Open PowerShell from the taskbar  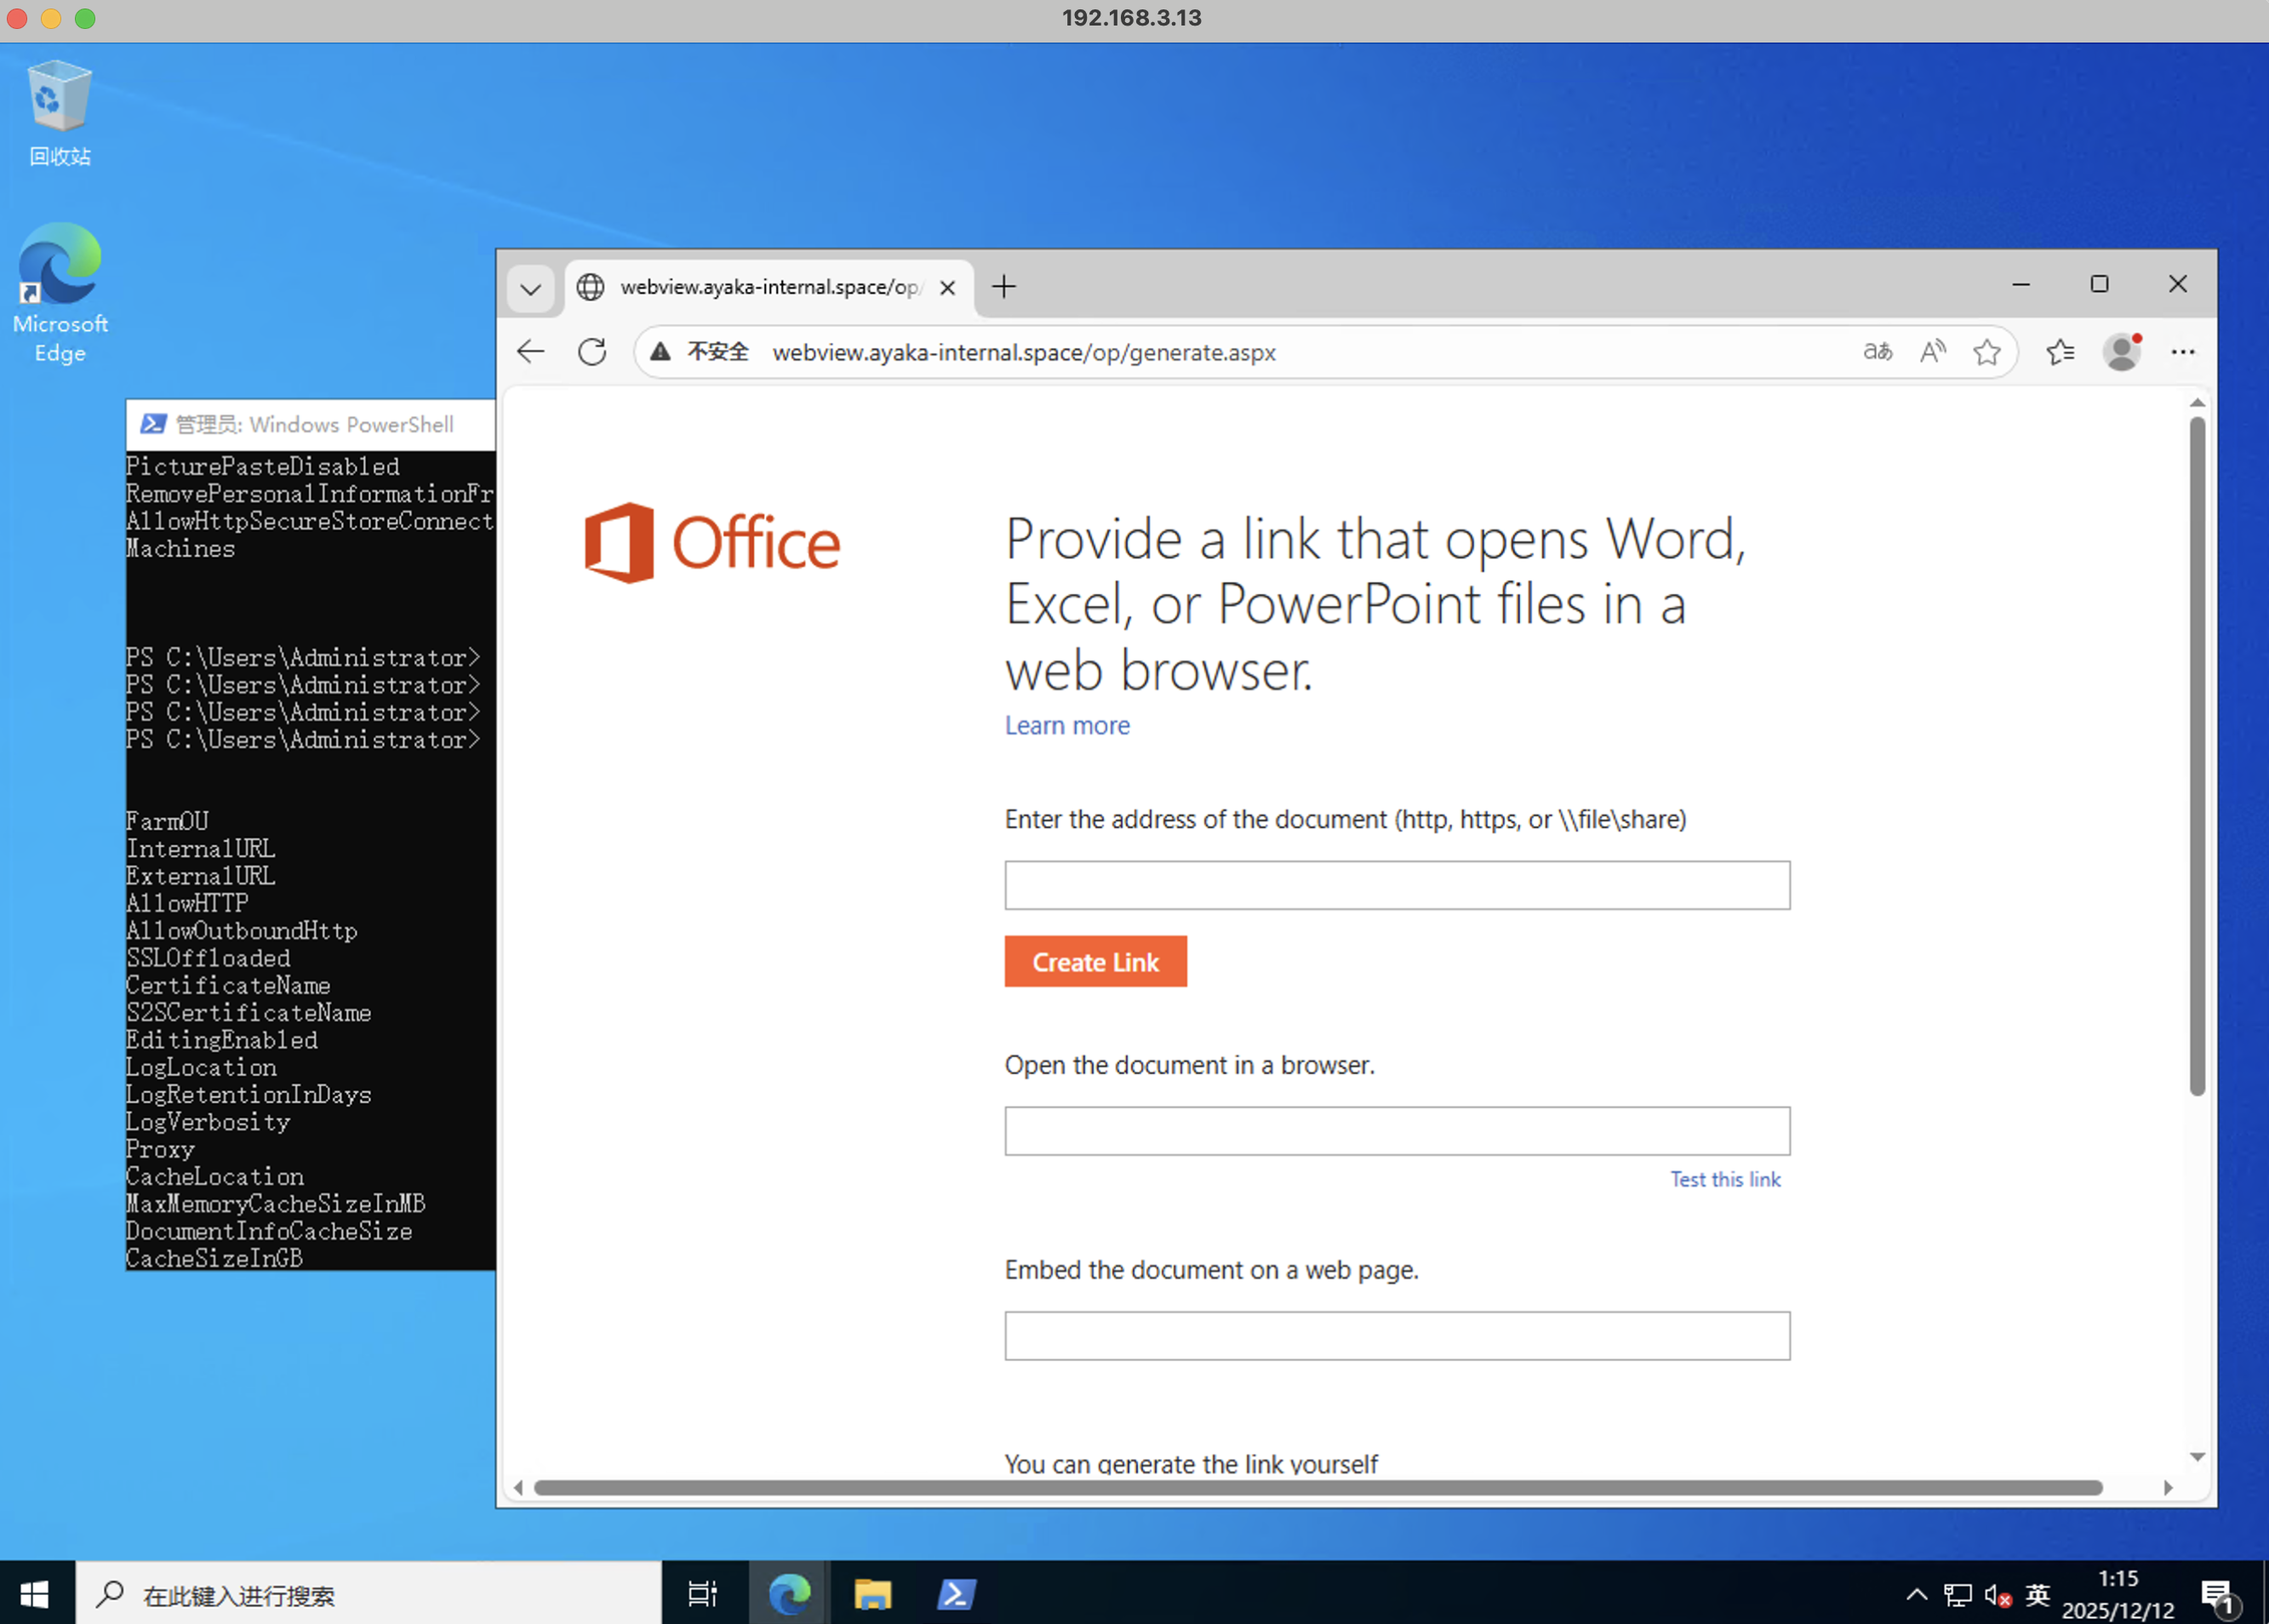[x=956, y=1594]
